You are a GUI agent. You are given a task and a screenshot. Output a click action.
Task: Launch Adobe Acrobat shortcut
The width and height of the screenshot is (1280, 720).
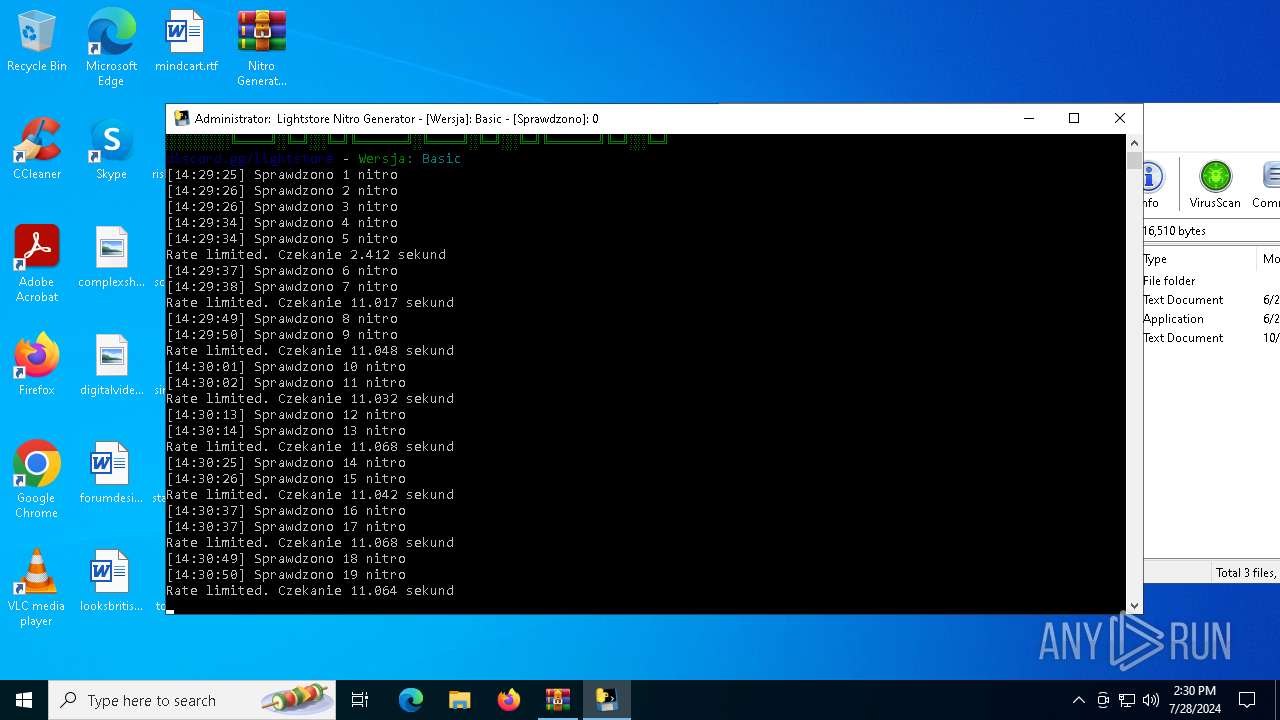37,264
